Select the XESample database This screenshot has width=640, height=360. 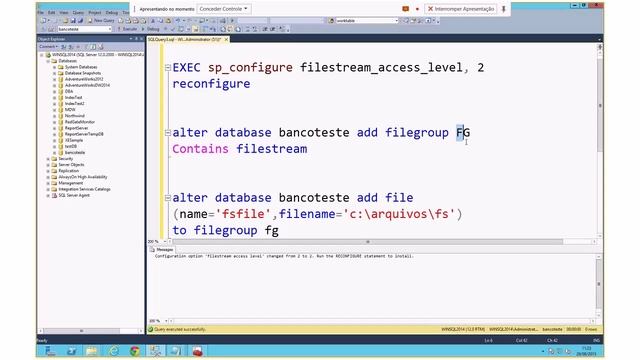tap(74, 140)
